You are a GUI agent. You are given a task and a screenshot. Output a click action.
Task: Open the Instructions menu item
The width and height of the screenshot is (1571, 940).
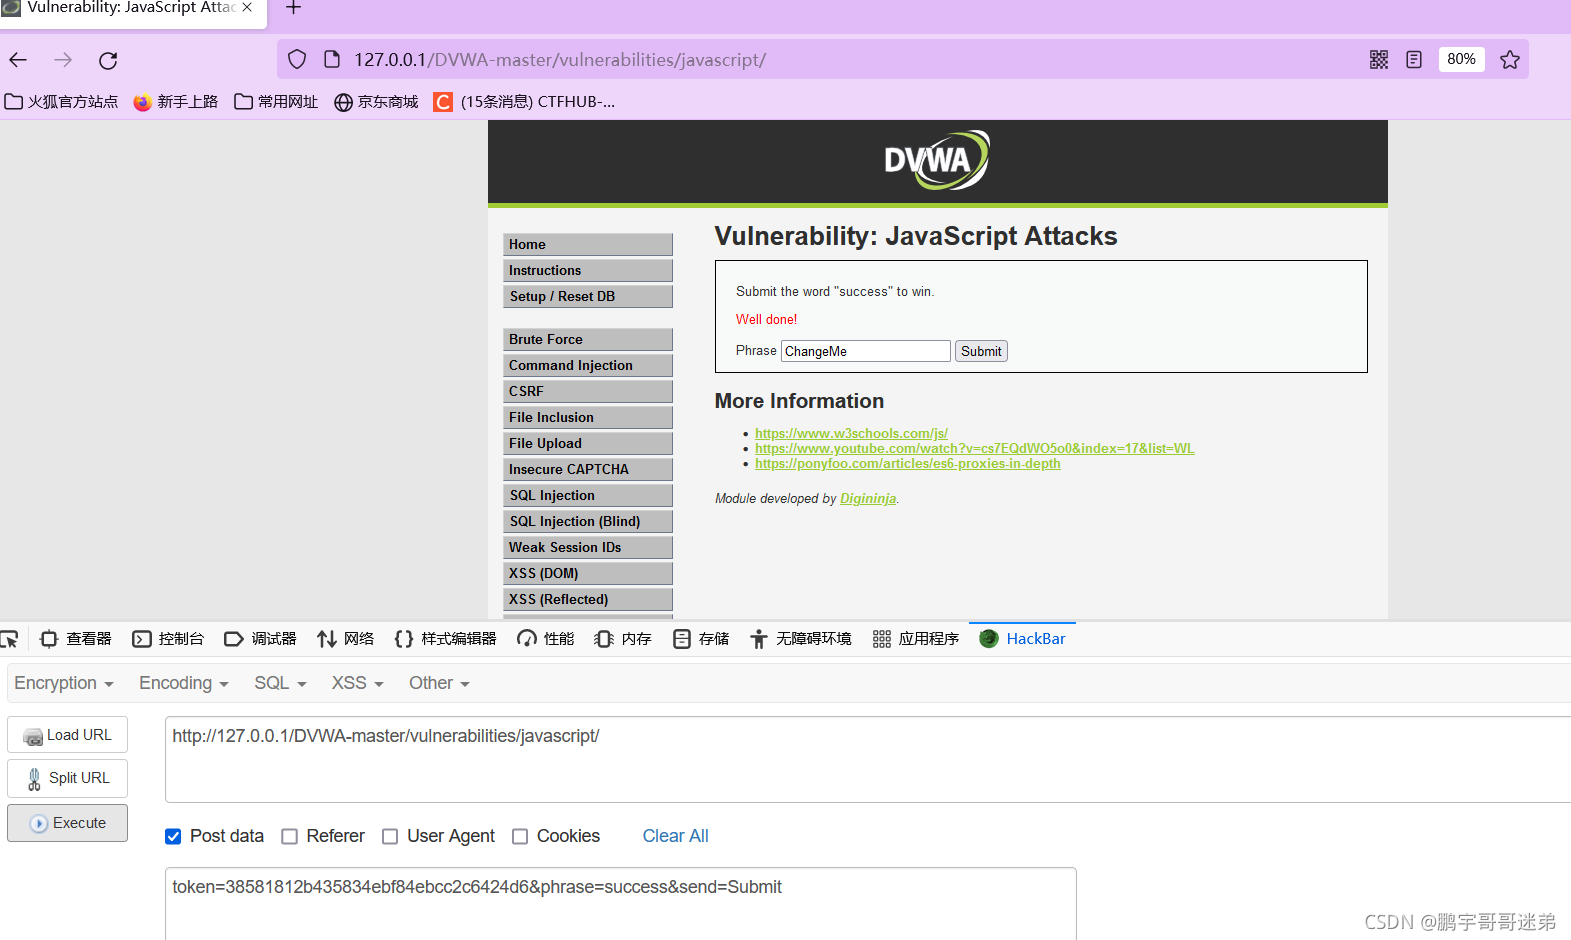pyautogui.click(x=587, y=270)
